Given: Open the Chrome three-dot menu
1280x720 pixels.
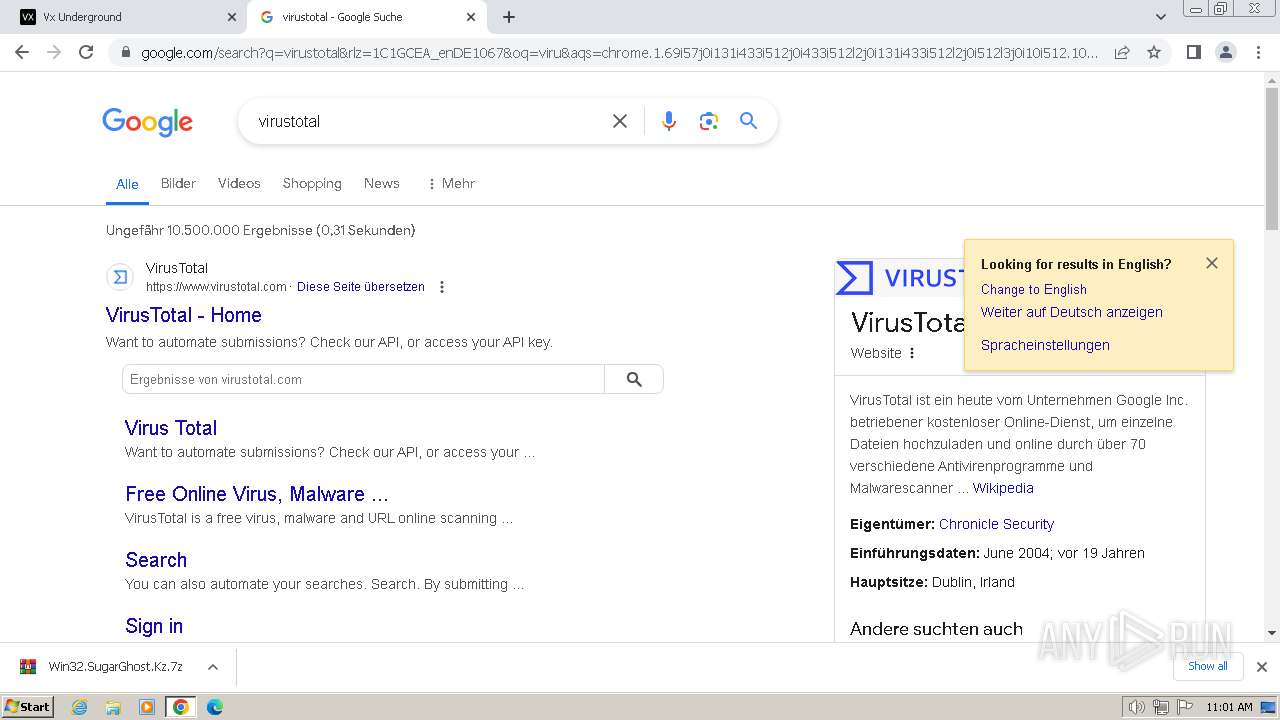Looking at the screenshot, I should pyautogui.click(x=1257, y=52).
